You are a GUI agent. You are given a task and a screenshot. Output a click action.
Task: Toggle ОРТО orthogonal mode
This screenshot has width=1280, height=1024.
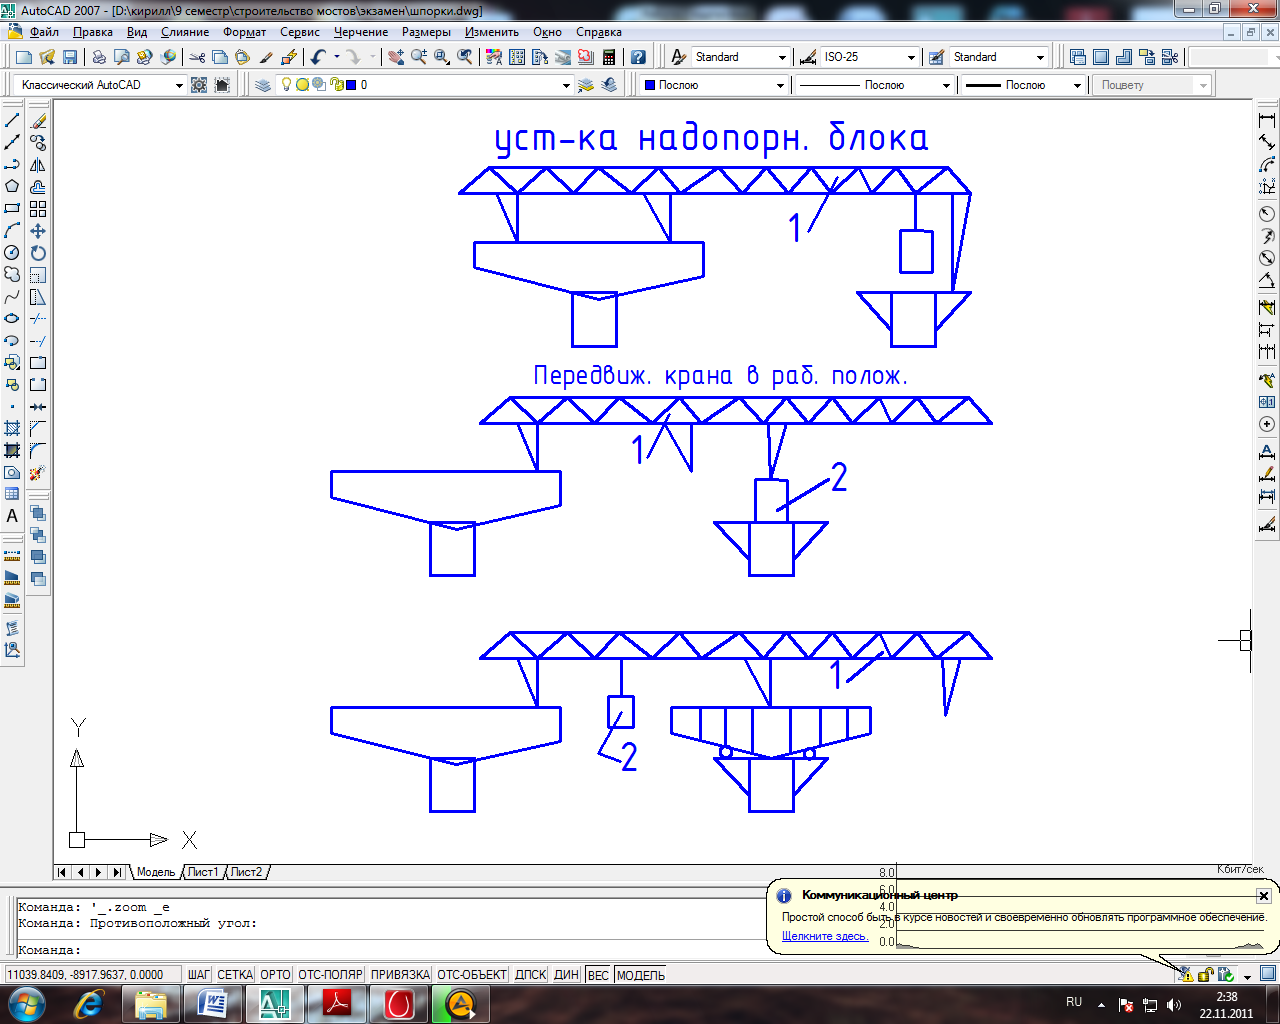tap(275, 975)
